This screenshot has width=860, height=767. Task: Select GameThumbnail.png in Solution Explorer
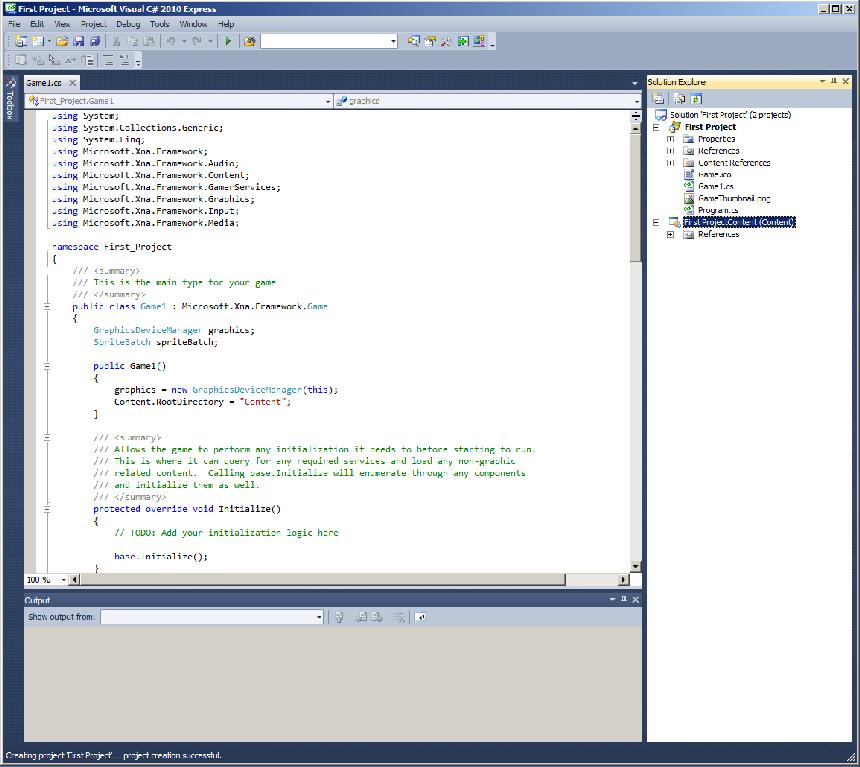734,199
